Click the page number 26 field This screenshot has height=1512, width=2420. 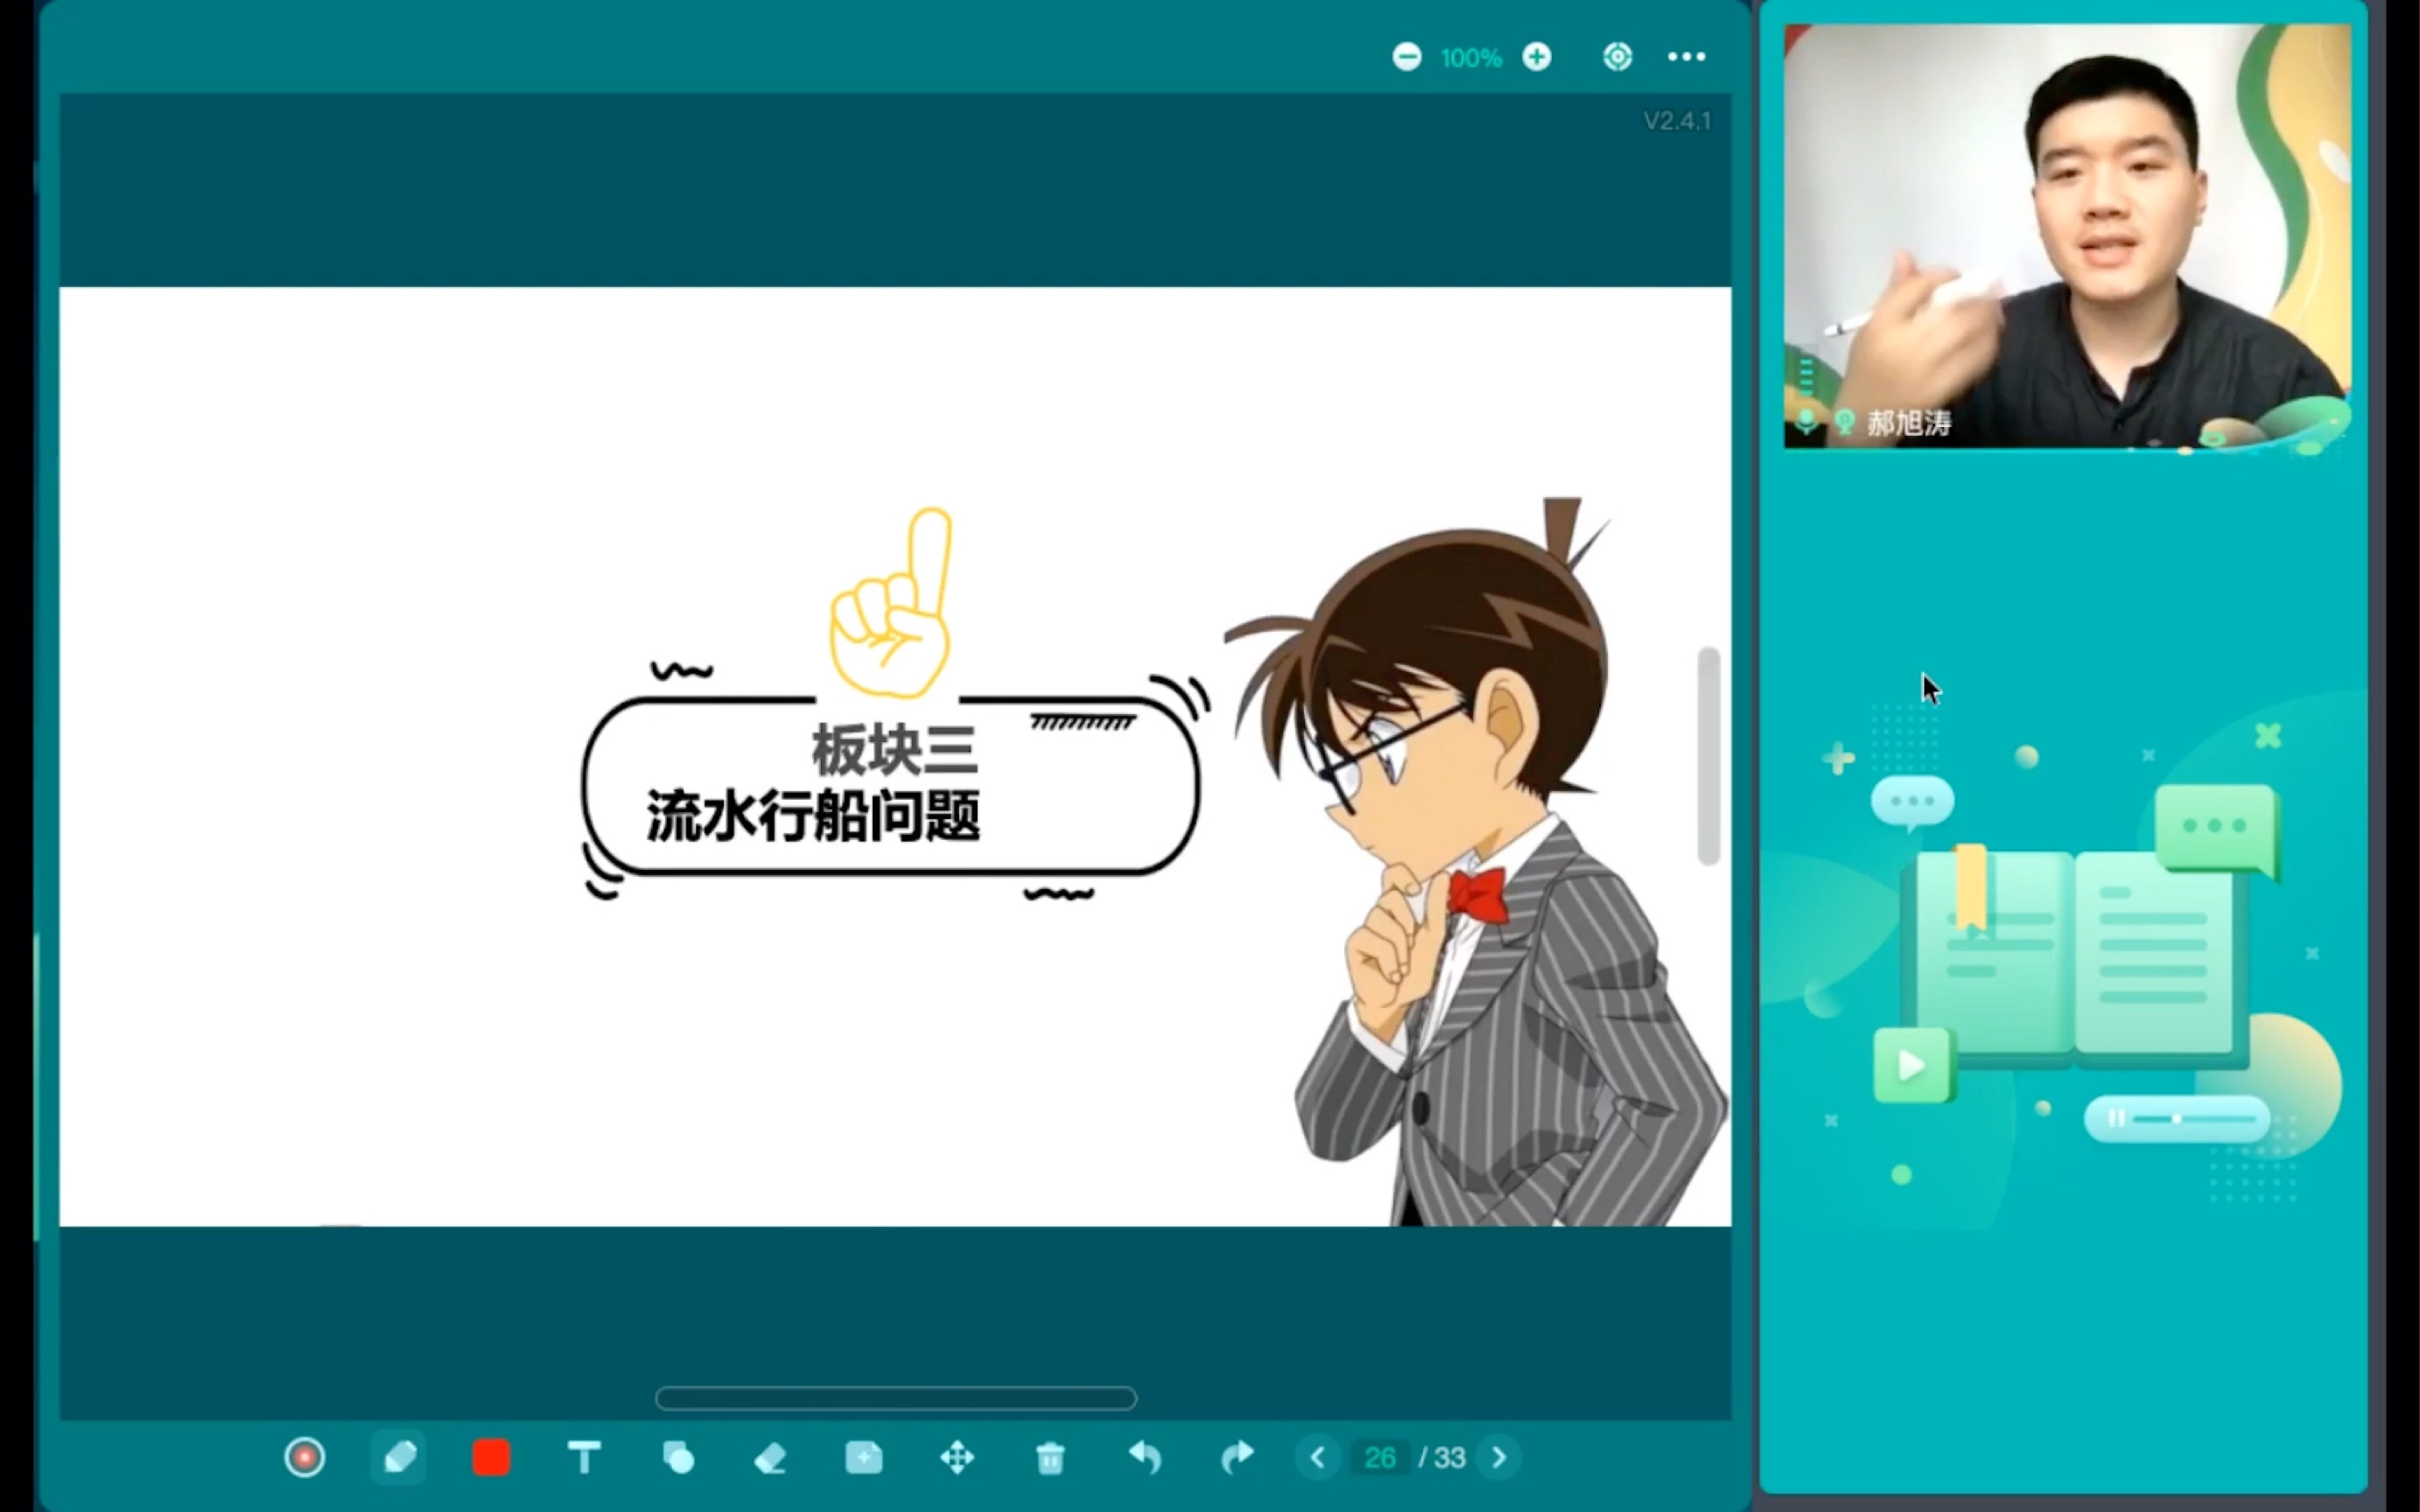point(1380,1457)
